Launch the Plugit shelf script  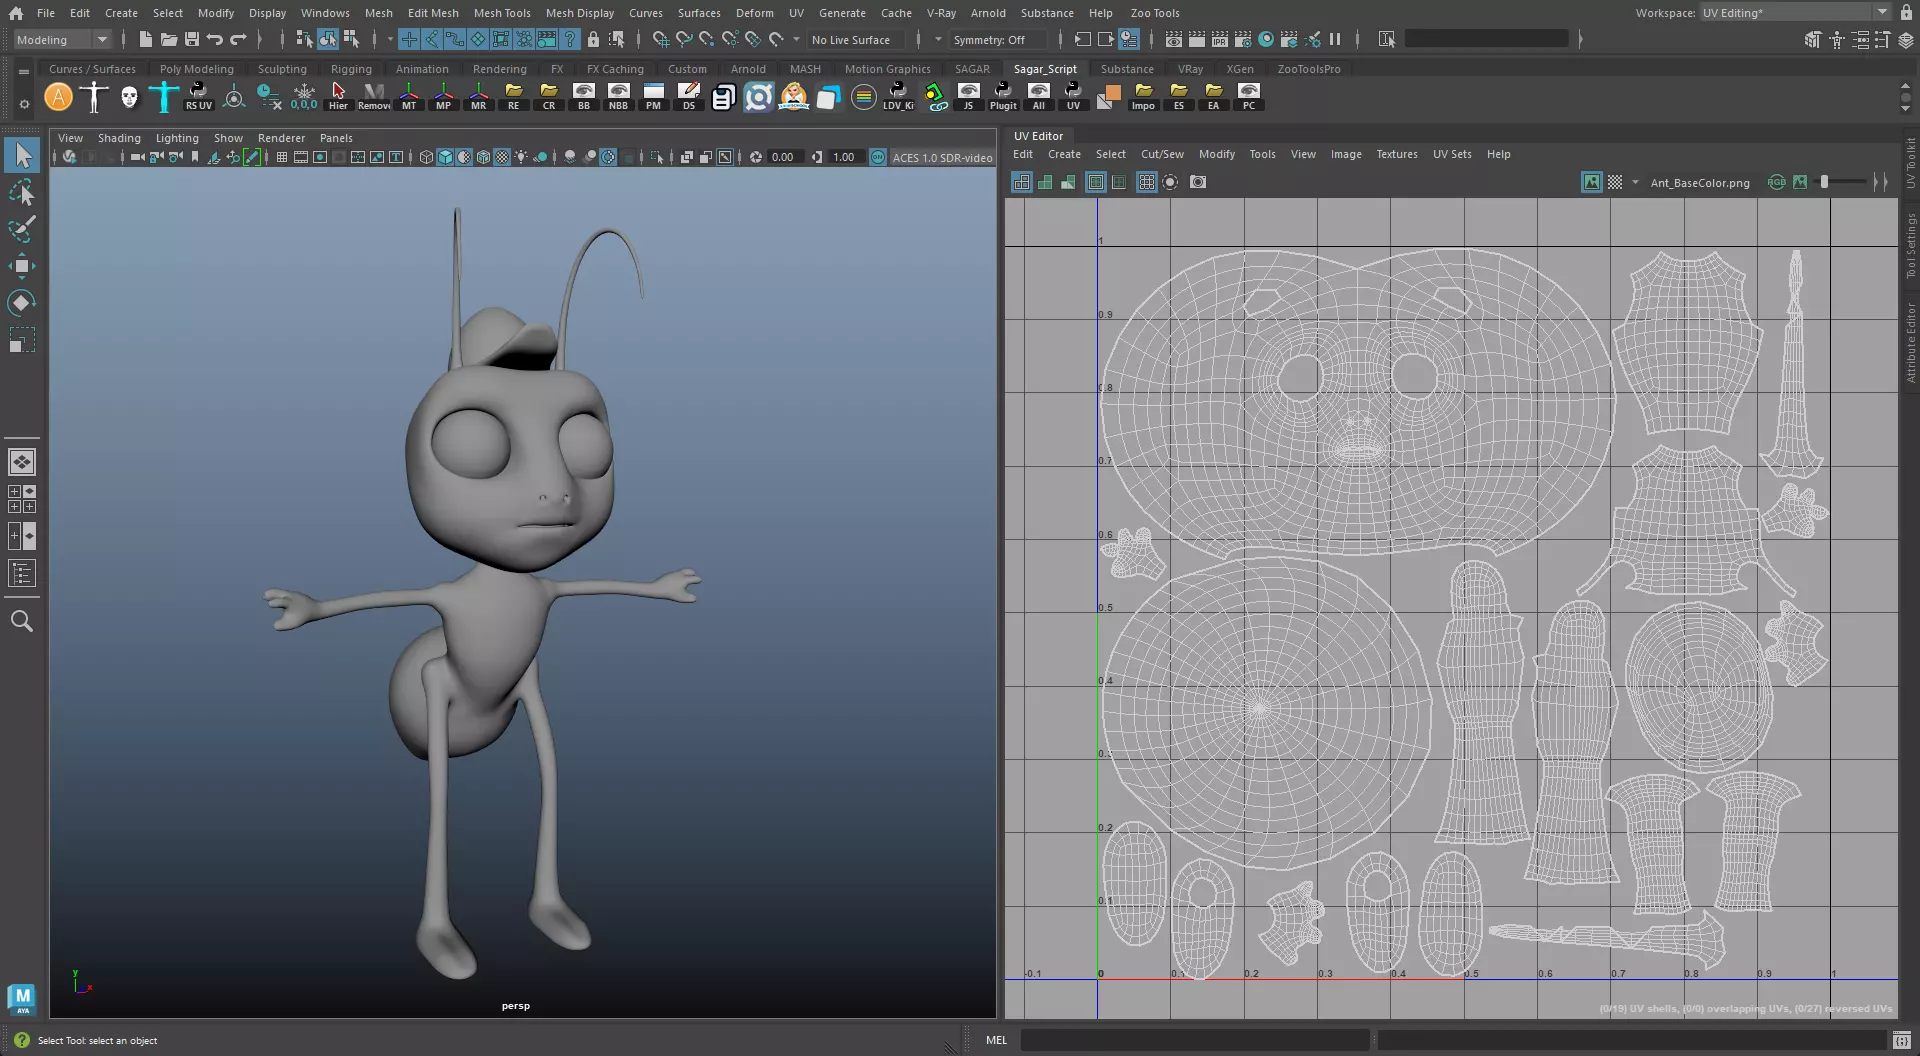(1003, 96)
